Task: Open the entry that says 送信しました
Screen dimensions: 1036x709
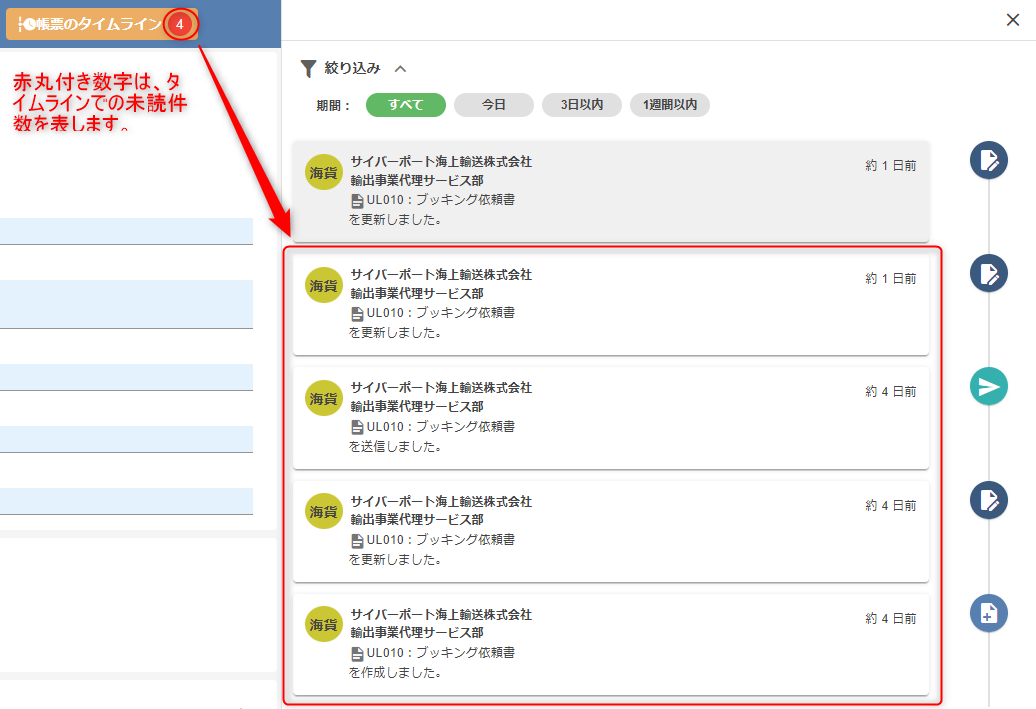Action: [x=610, y=417]
